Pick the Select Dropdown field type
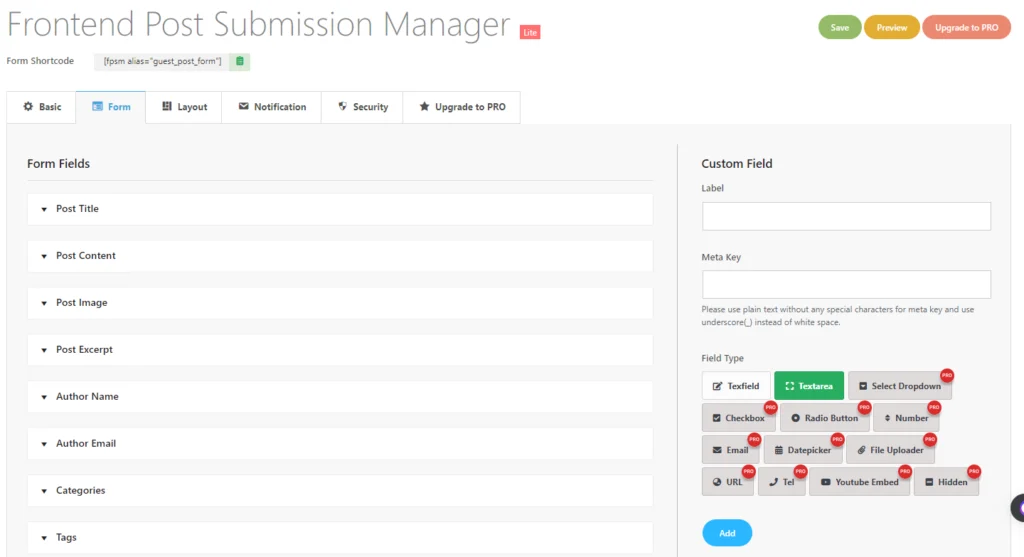This screenshot has width=1024, height=557. (x=899, y=386)
